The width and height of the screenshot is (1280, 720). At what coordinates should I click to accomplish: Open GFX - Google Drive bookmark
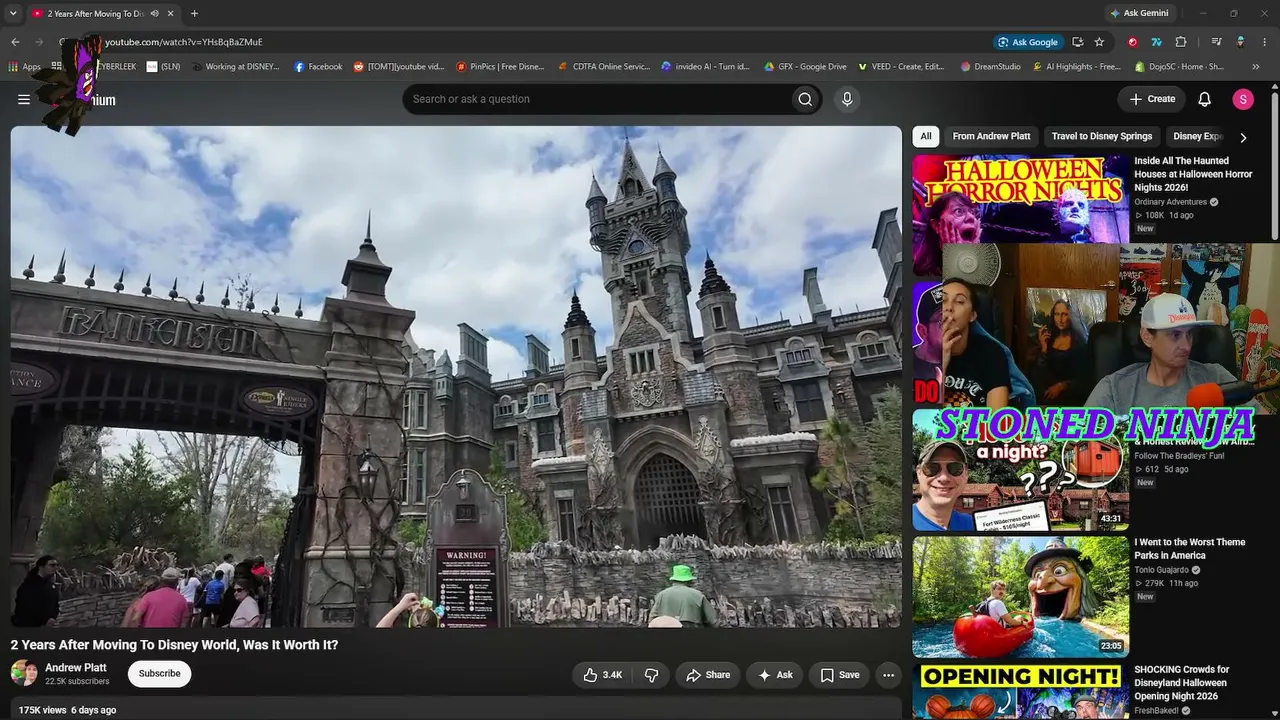point(805,67)
